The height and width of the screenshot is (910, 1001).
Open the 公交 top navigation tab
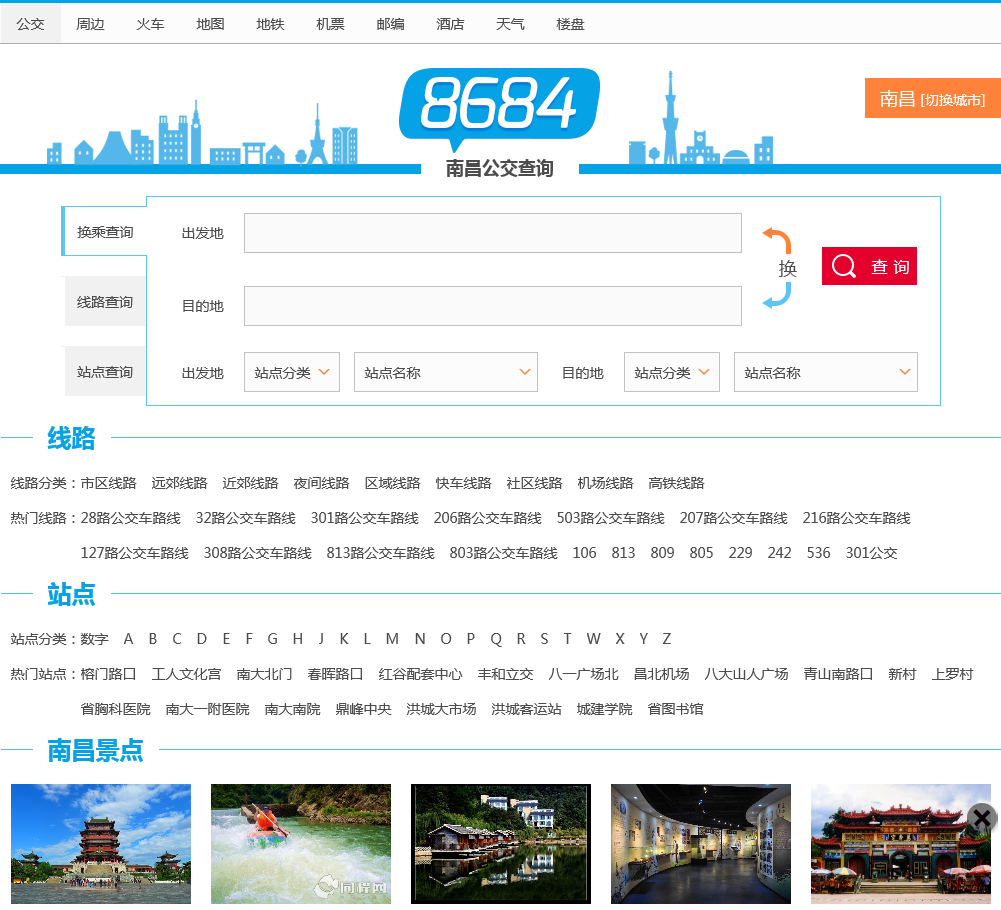click(30, 24)
